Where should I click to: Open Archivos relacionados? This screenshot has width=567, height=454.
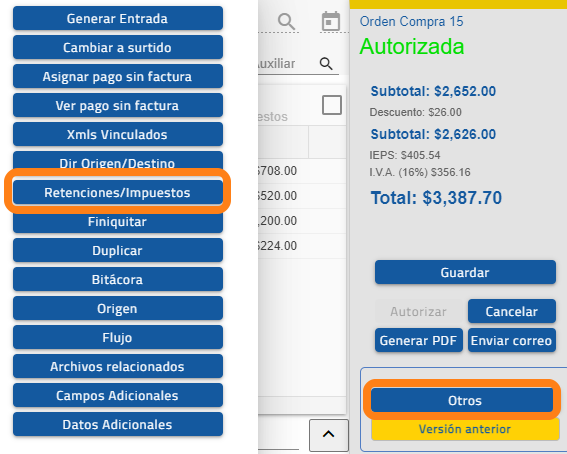point(118,366)
